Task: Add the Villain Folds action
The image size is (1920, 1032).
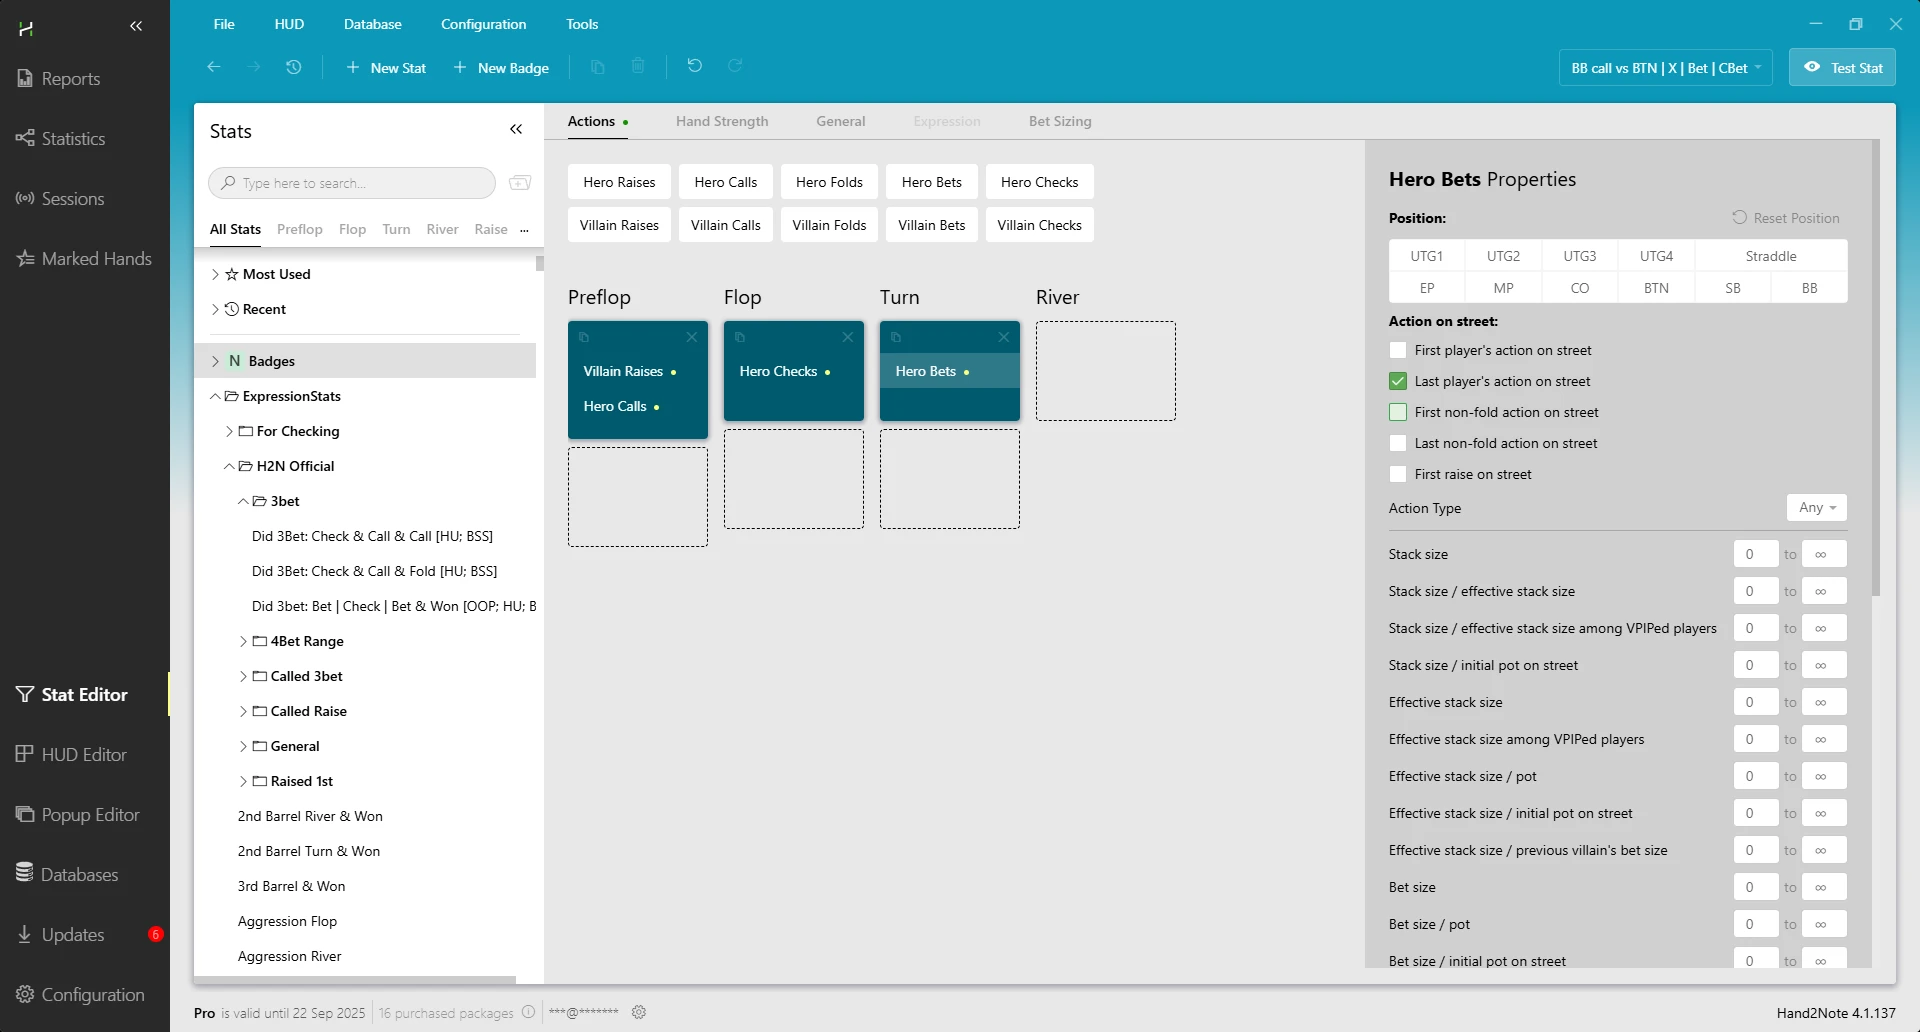Action: coord(829,225)
